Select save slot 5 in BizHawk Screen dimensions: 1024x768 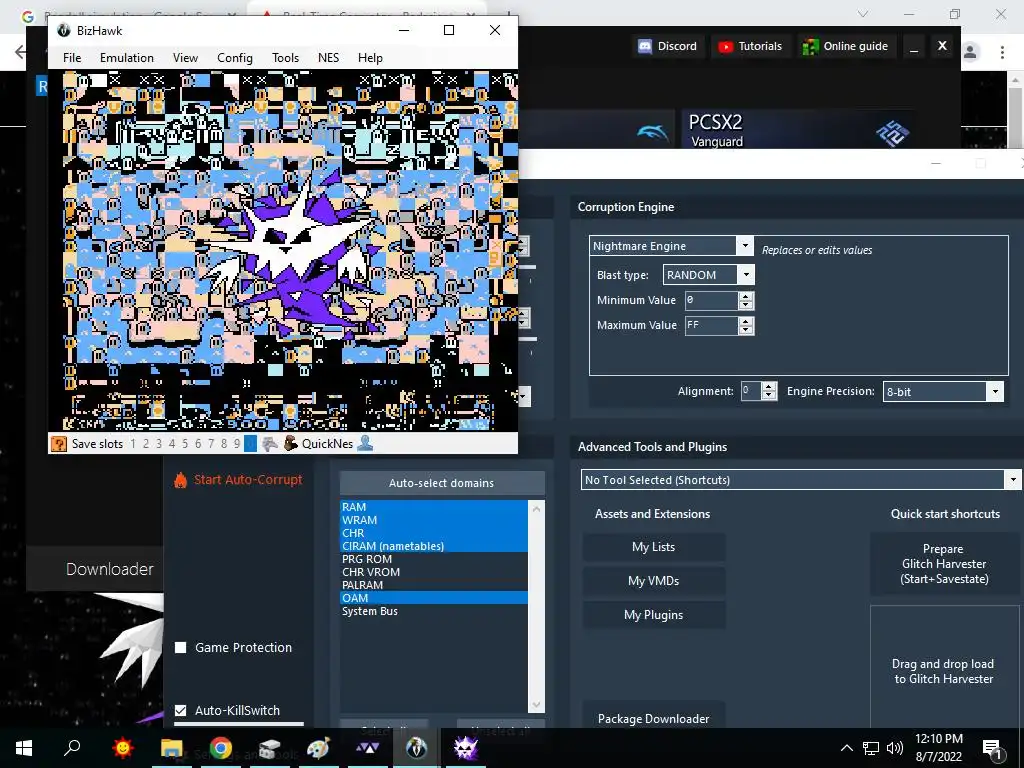(185, 444)
